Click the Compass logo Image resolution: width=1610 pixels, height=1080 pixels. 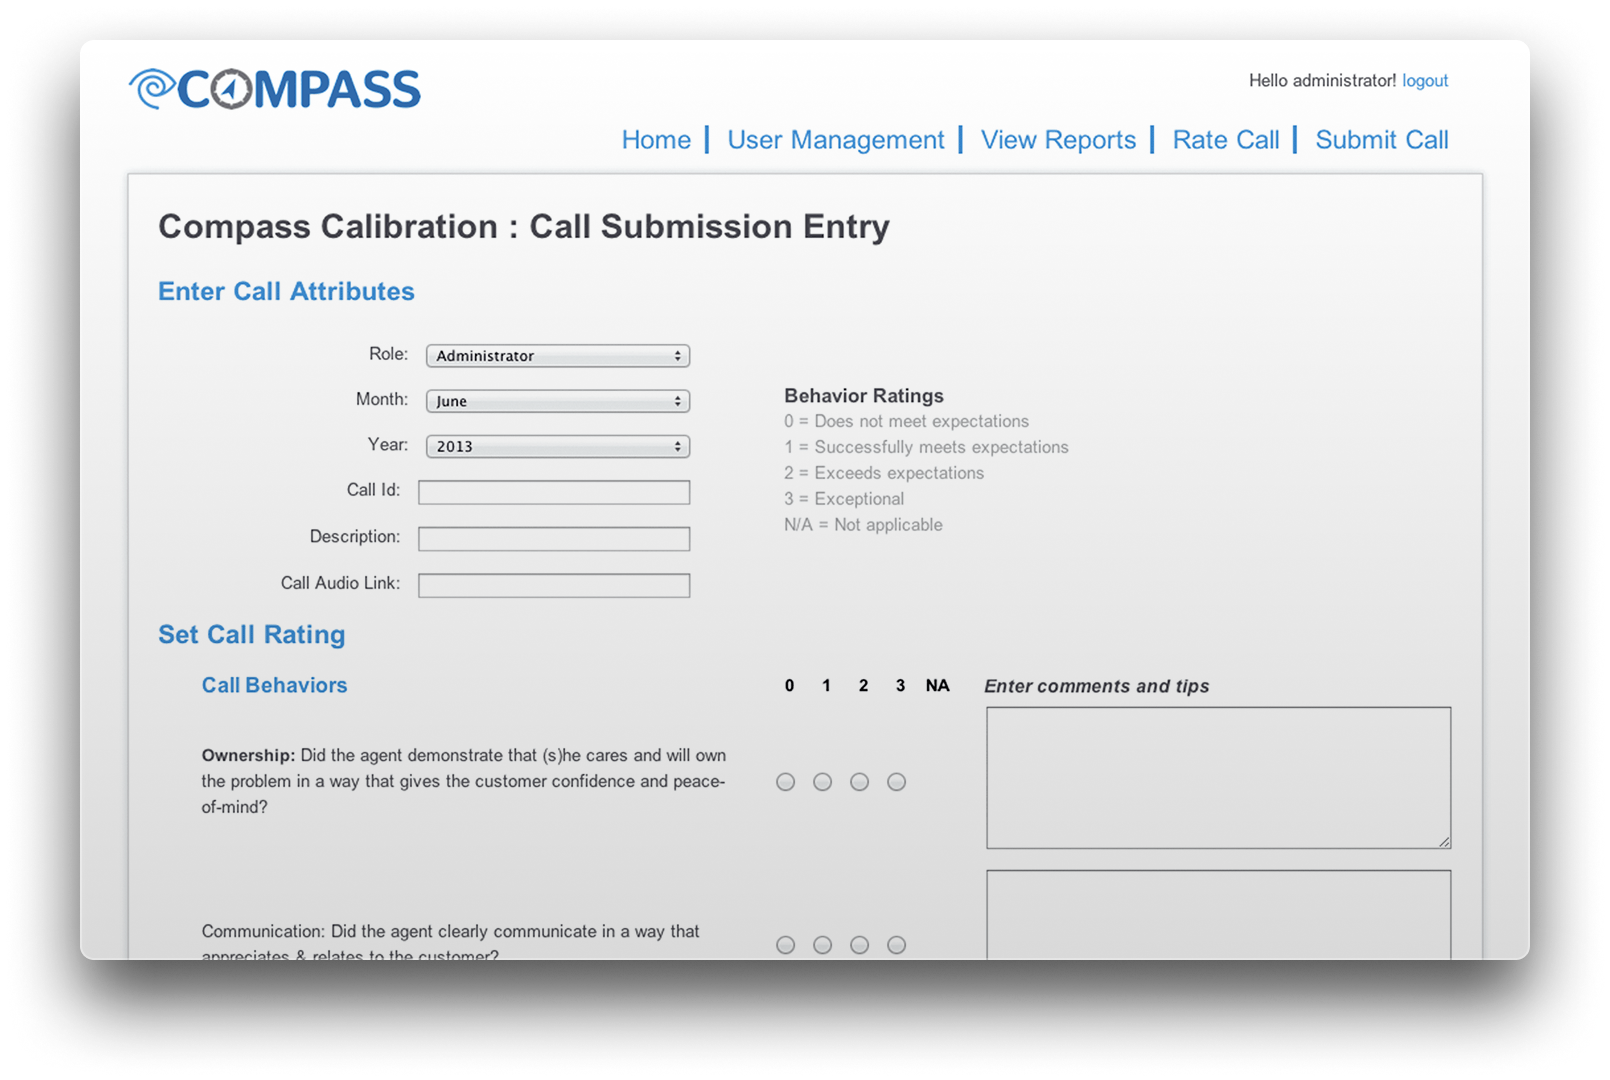[x=275, y=89]
